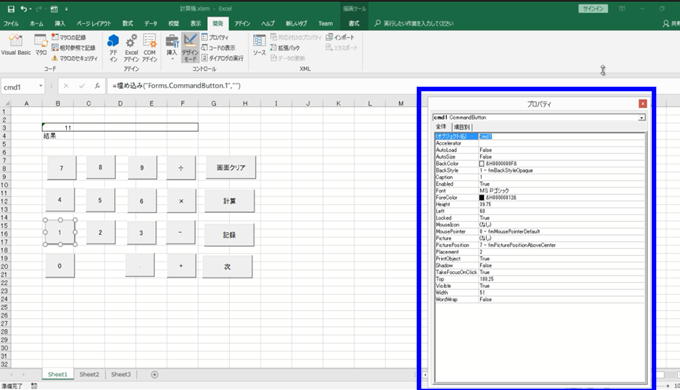Click the formula bar text
Image resolution: width=680 pixels, height=390 pixels.
(176, 86)
